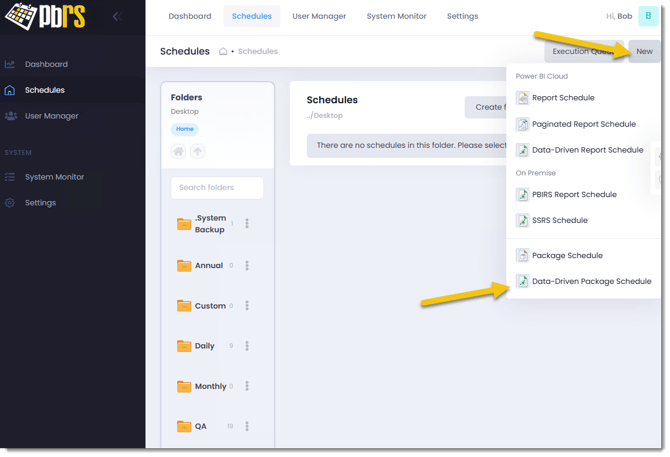Select the Settings gear in sidebar
The height and width of the screenshot is (457, 670).
(x=10, y=203)
